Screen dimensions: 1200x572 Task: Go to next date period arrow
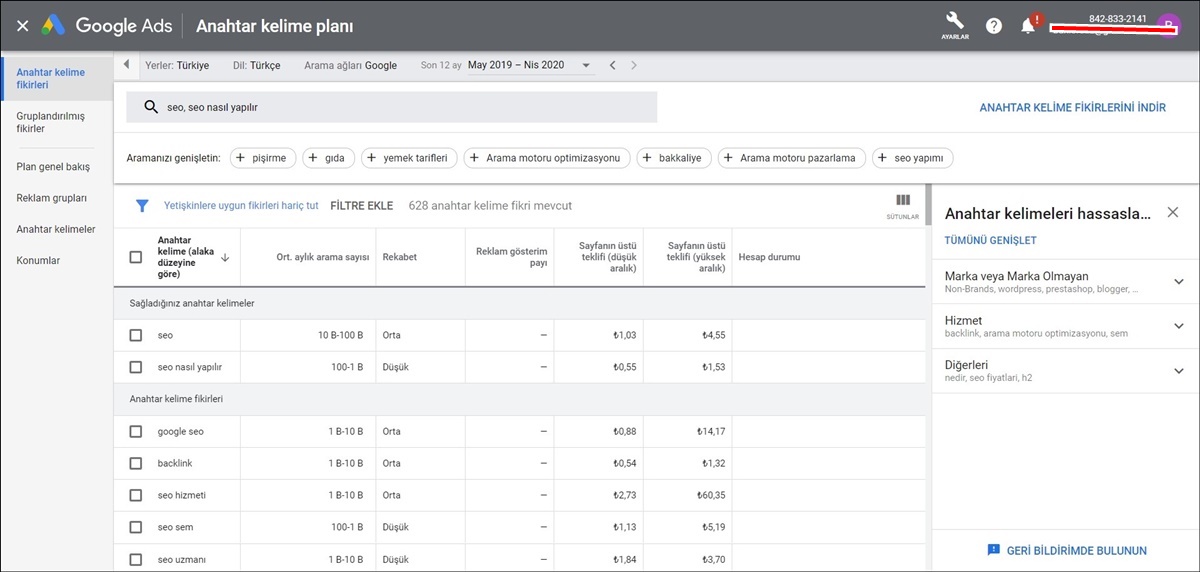pyautogui.click(x=634, y=66)
